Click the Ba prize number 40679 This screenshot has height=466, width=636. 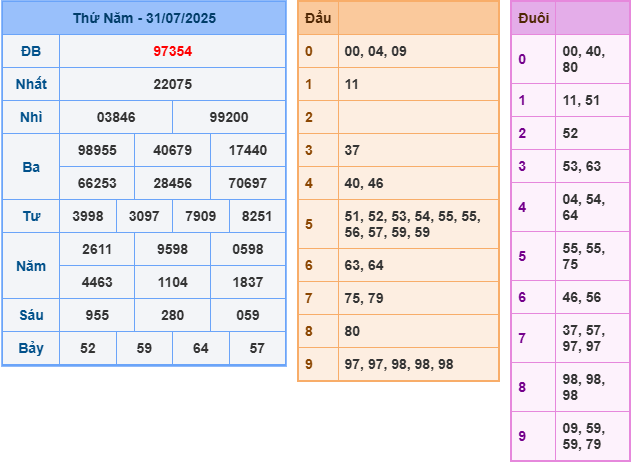tap(172, 150)
